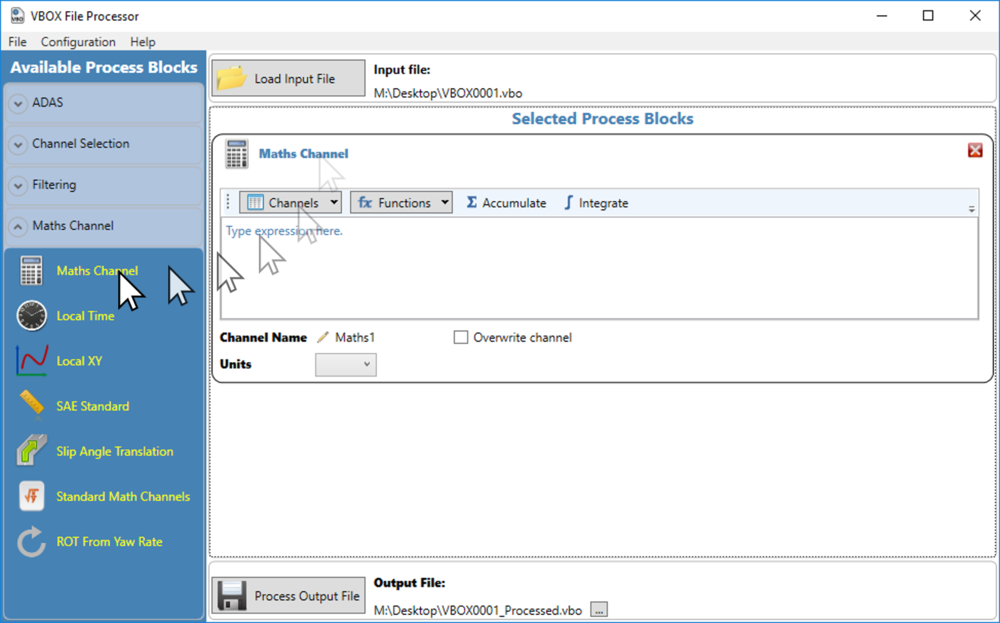Click the Process Output File button
The width and height of the screenshot is (1000, 623).
click(x=288, y=596)
